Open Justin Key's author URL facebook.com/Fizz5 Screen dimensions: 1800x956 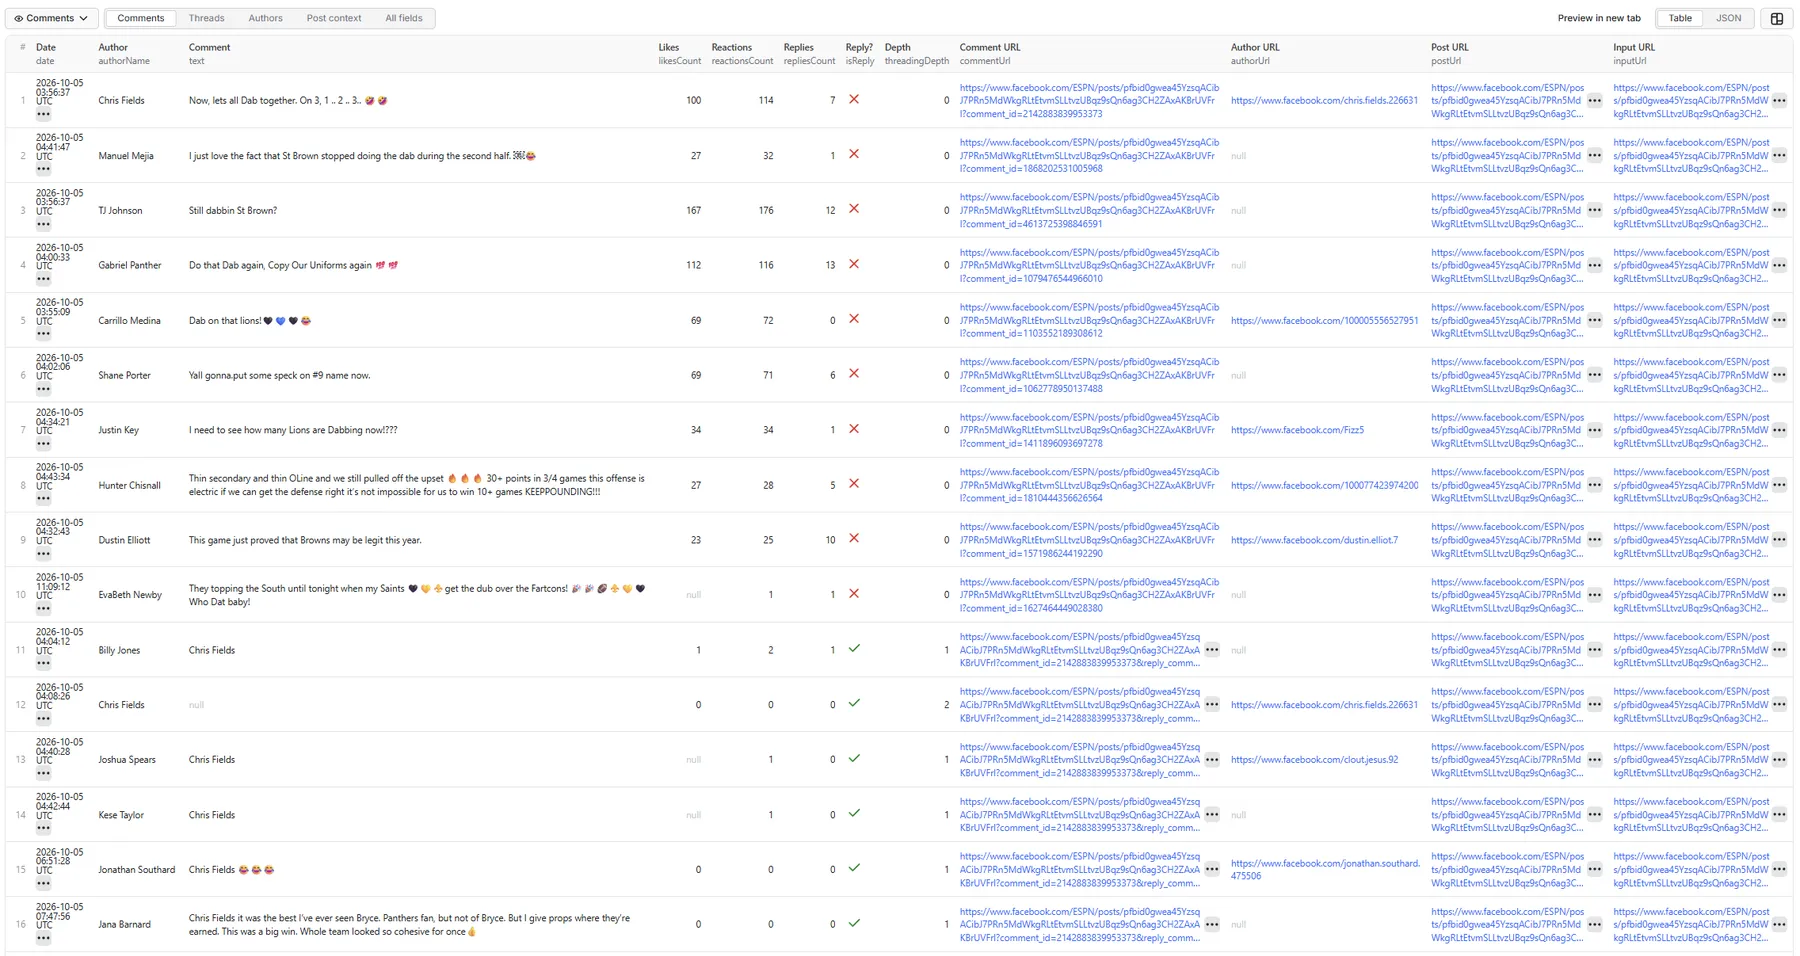click(x=1297, y=431)
